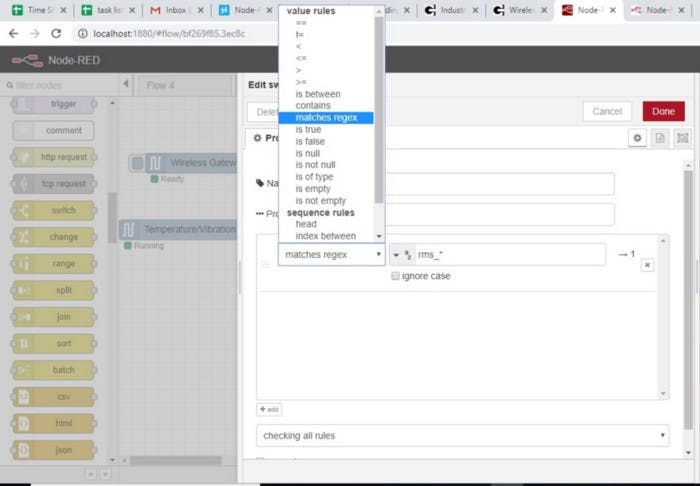Open node settings gear icon
This screenshot has width=700, height=486.
(x=637, y=138)
